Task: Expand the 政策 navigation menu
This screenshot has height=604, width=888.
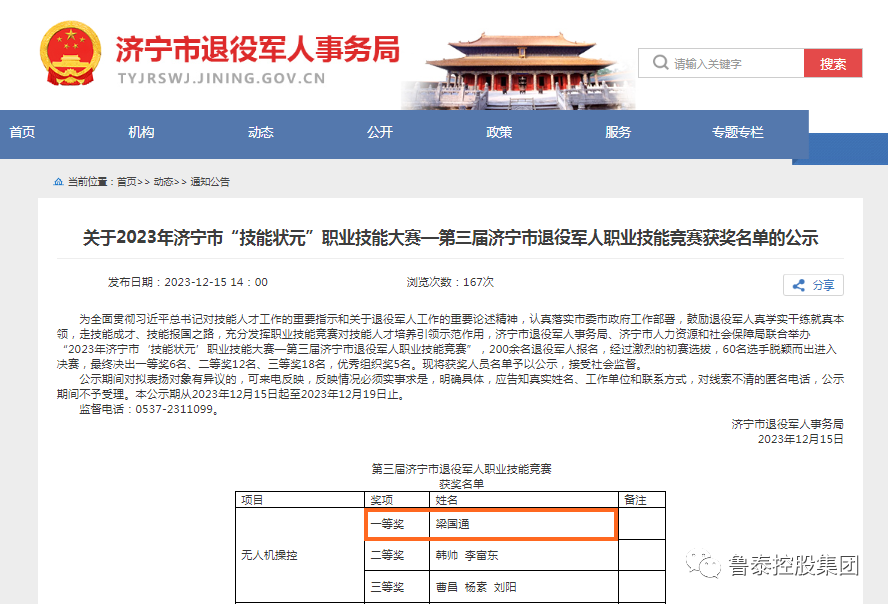Action: click(498, 131)
